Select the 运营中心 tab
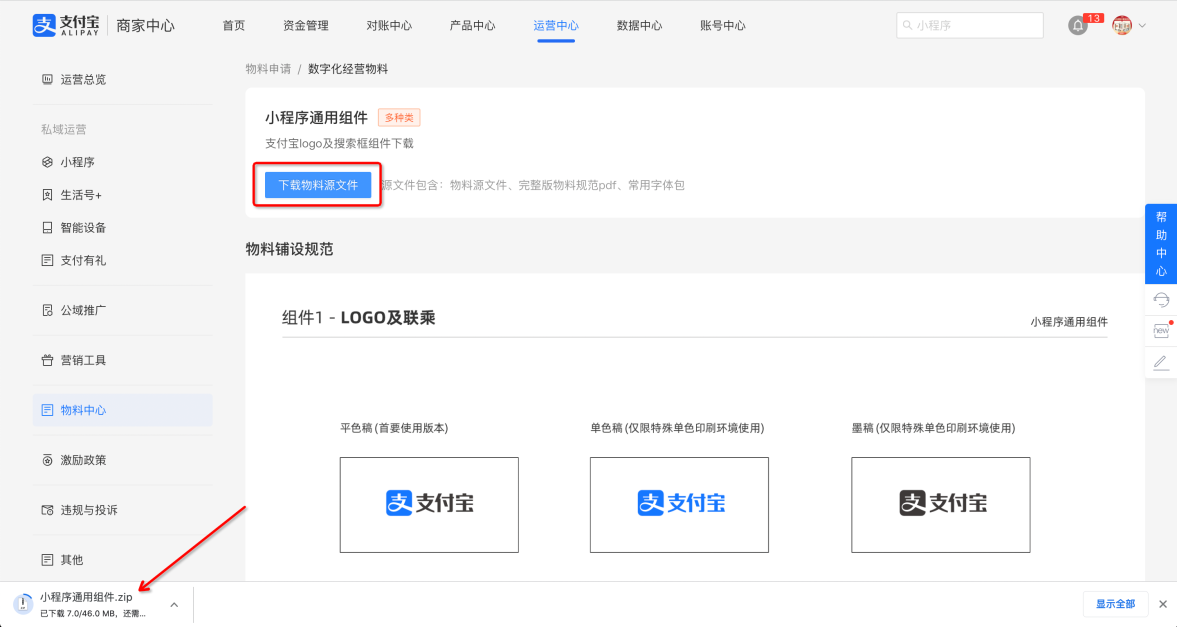This screenshot has height=627, width=1177. tap(555, 26)
